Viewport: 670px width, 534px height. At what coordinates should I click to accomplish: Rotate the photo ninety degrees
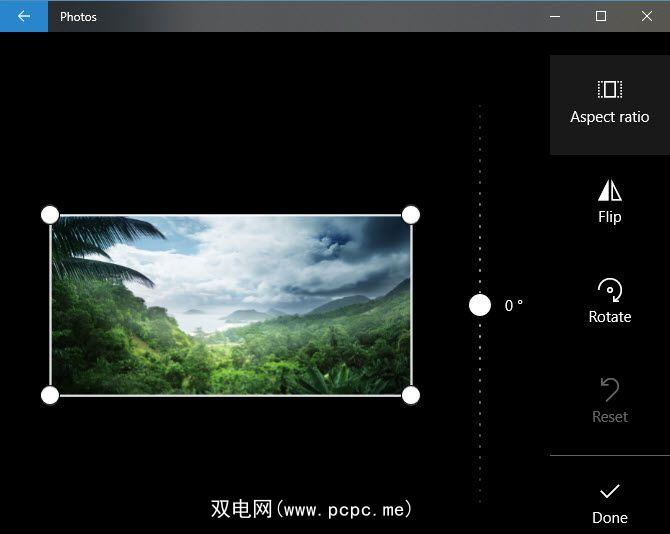point(610,302)
